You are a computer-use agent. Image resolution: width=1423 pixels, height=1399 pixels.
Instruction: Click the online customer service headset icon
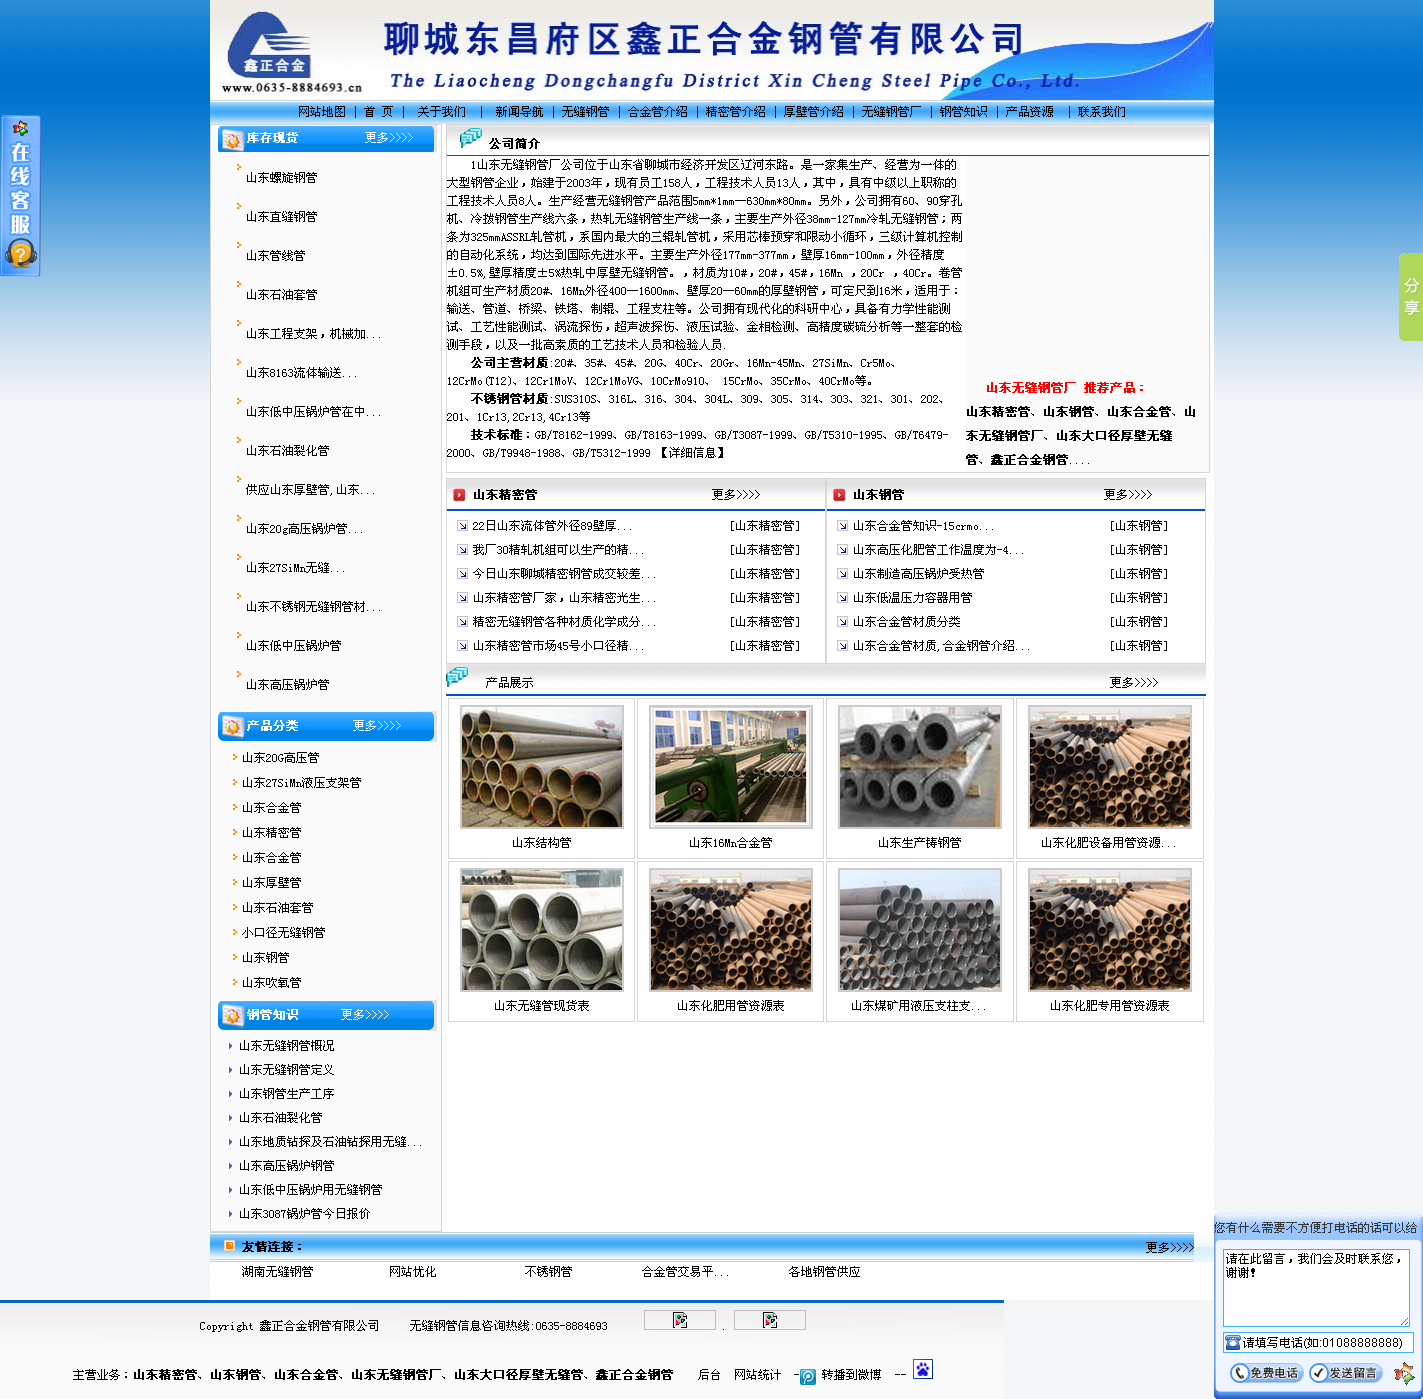pyautogui.click(x=20, y=254)
